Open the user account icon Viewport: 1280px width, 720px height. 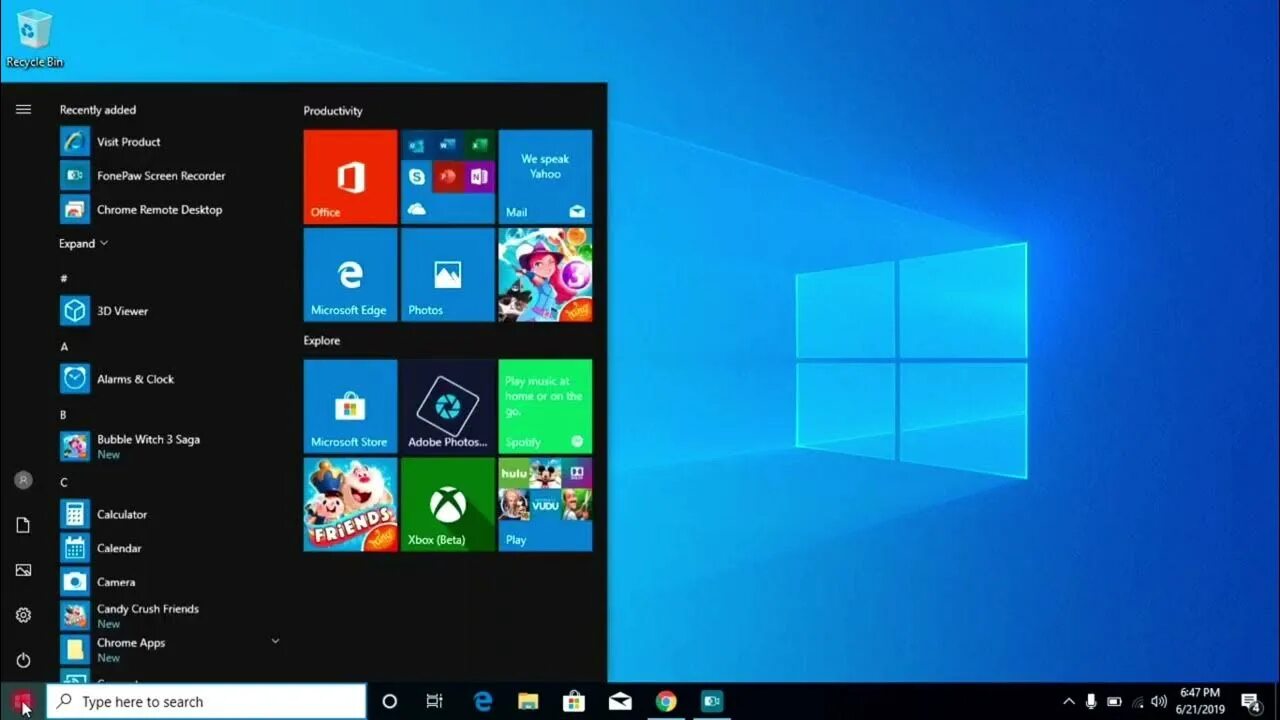pos(23,480)
